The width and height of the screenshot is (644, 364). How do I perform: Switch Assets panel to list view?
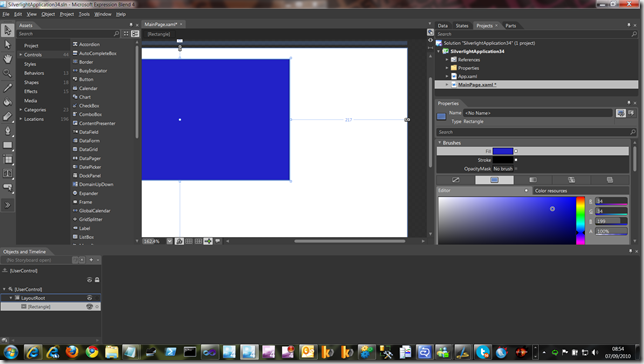click(135, 34)
